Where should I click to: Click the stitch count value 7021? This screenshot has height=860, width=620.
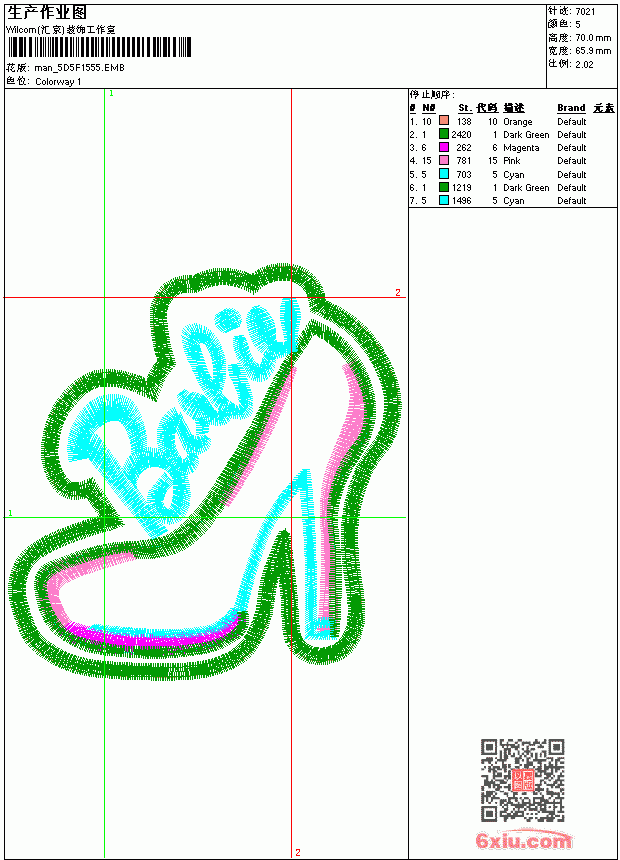click(585, 12)
